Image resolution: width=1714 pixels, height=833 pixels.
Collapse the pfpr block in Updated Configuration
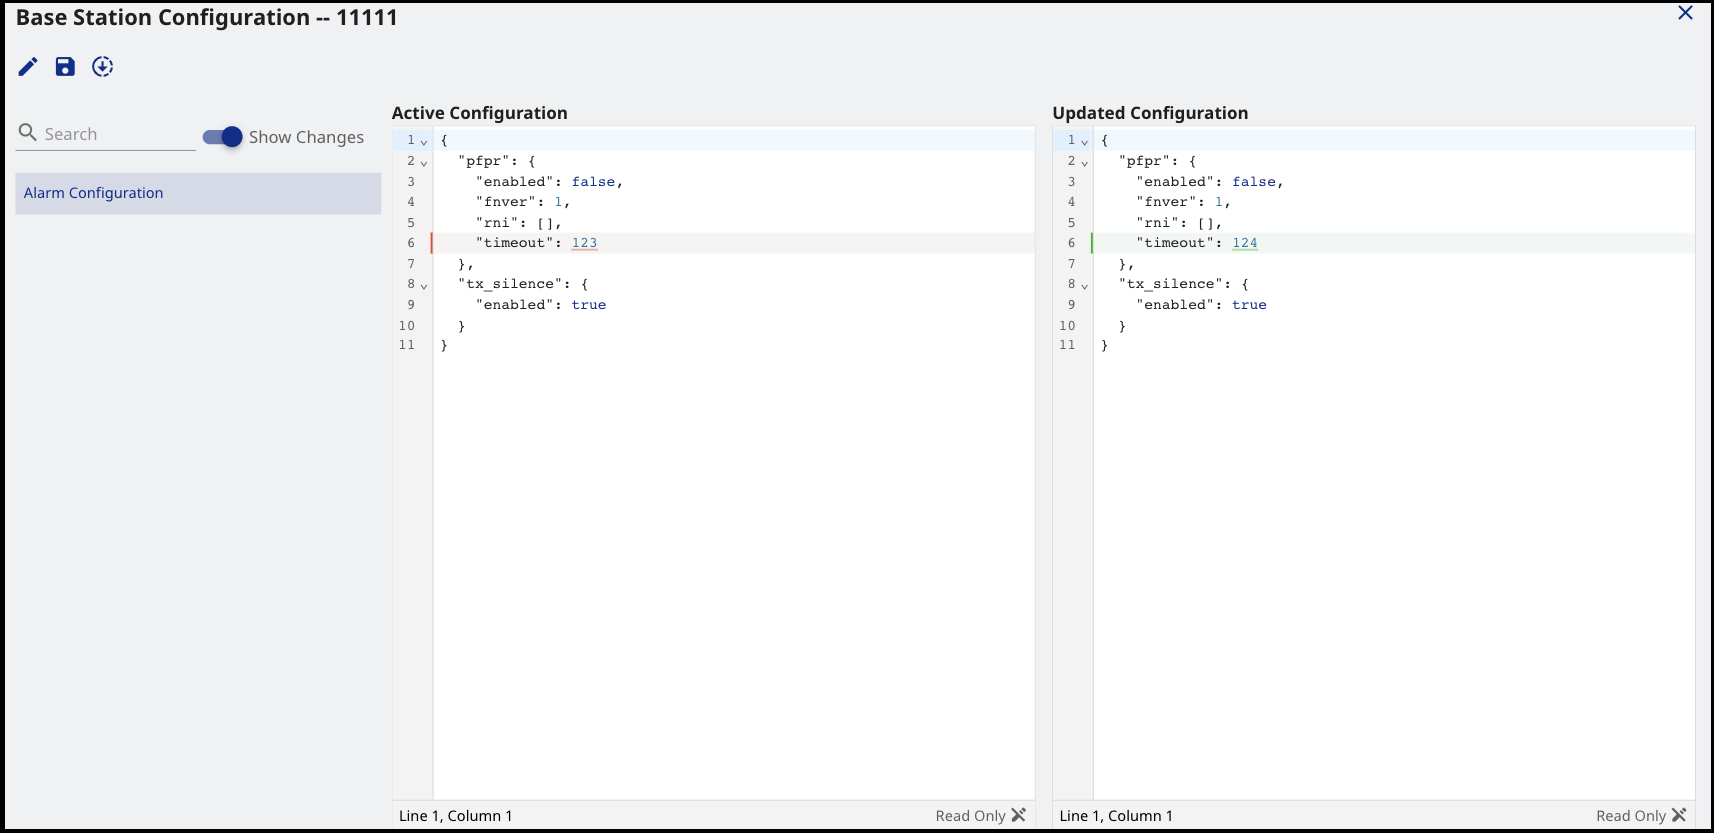(x=1084, y=163)
